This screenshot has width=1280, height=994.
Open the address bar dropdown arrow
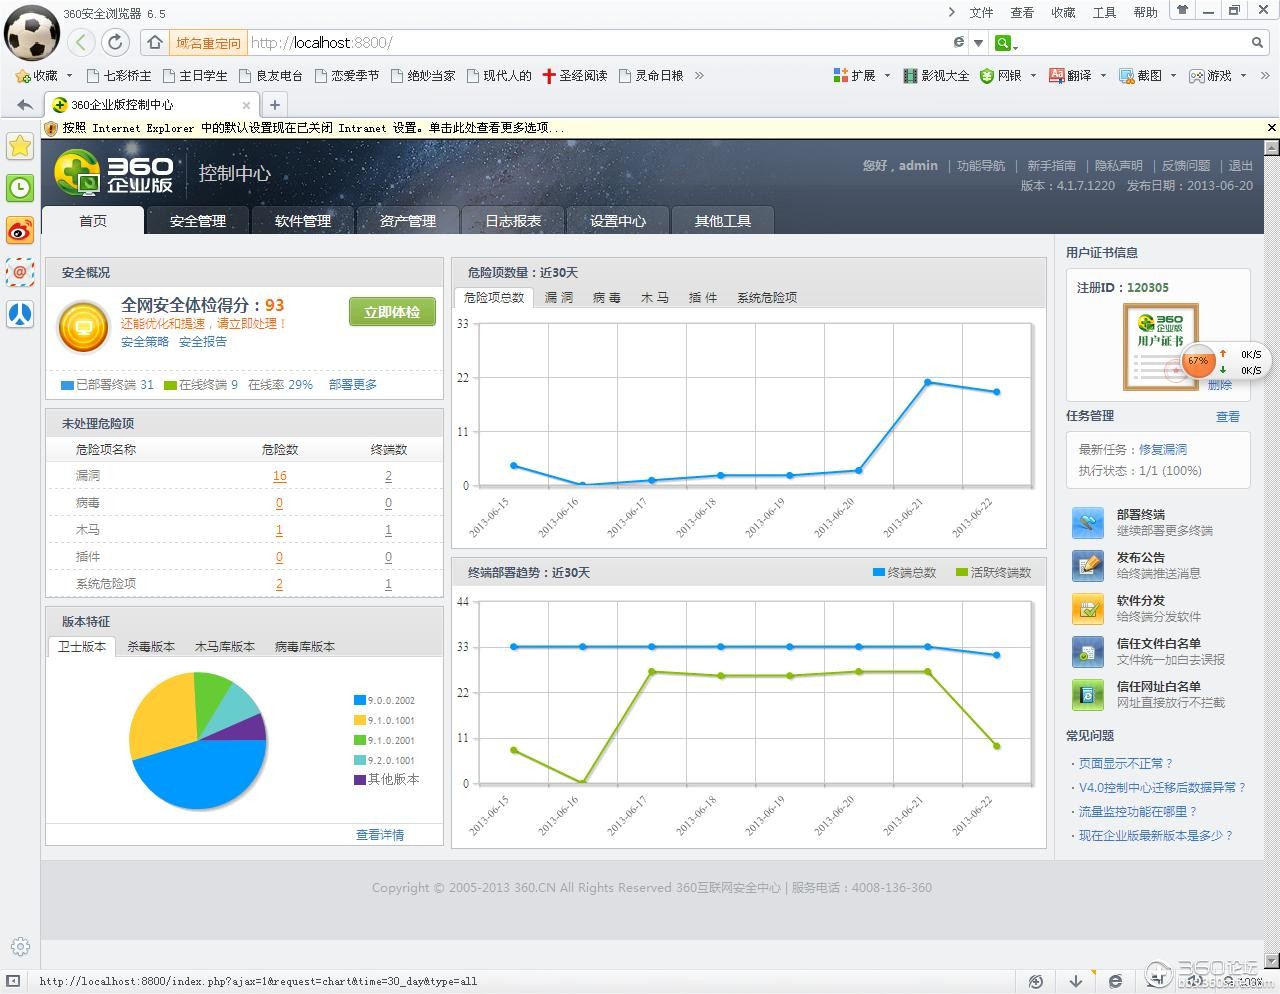pos(978,43)
